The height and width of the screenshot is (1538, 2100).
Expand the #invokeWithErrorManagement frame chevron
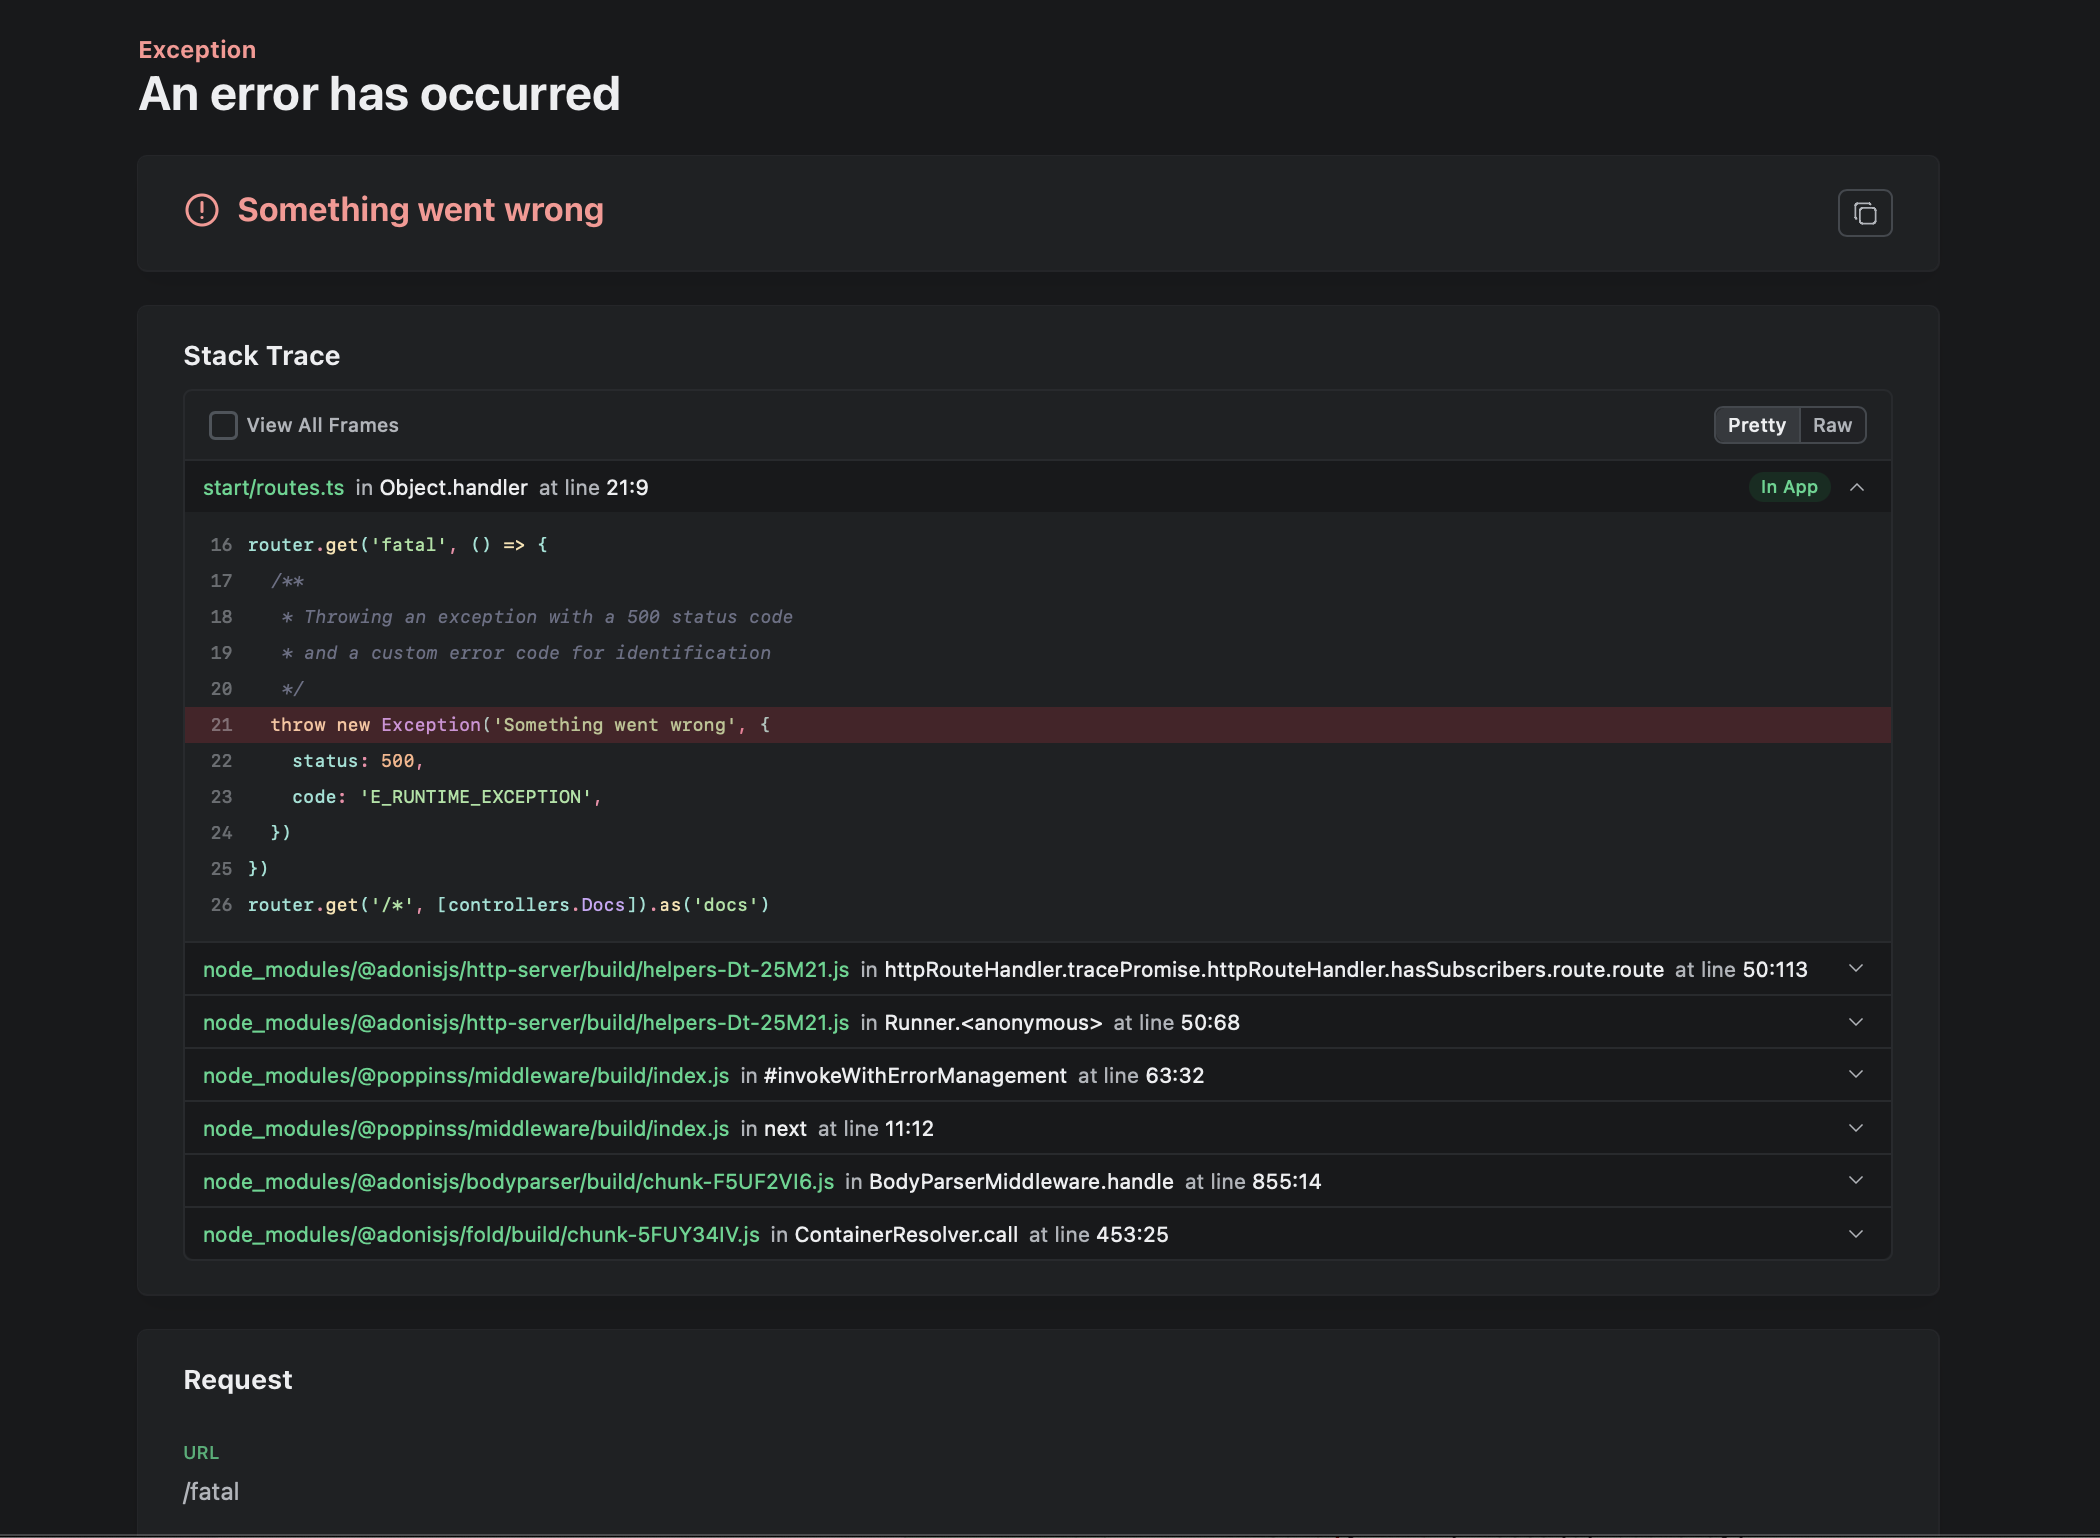point(1856,1074)
